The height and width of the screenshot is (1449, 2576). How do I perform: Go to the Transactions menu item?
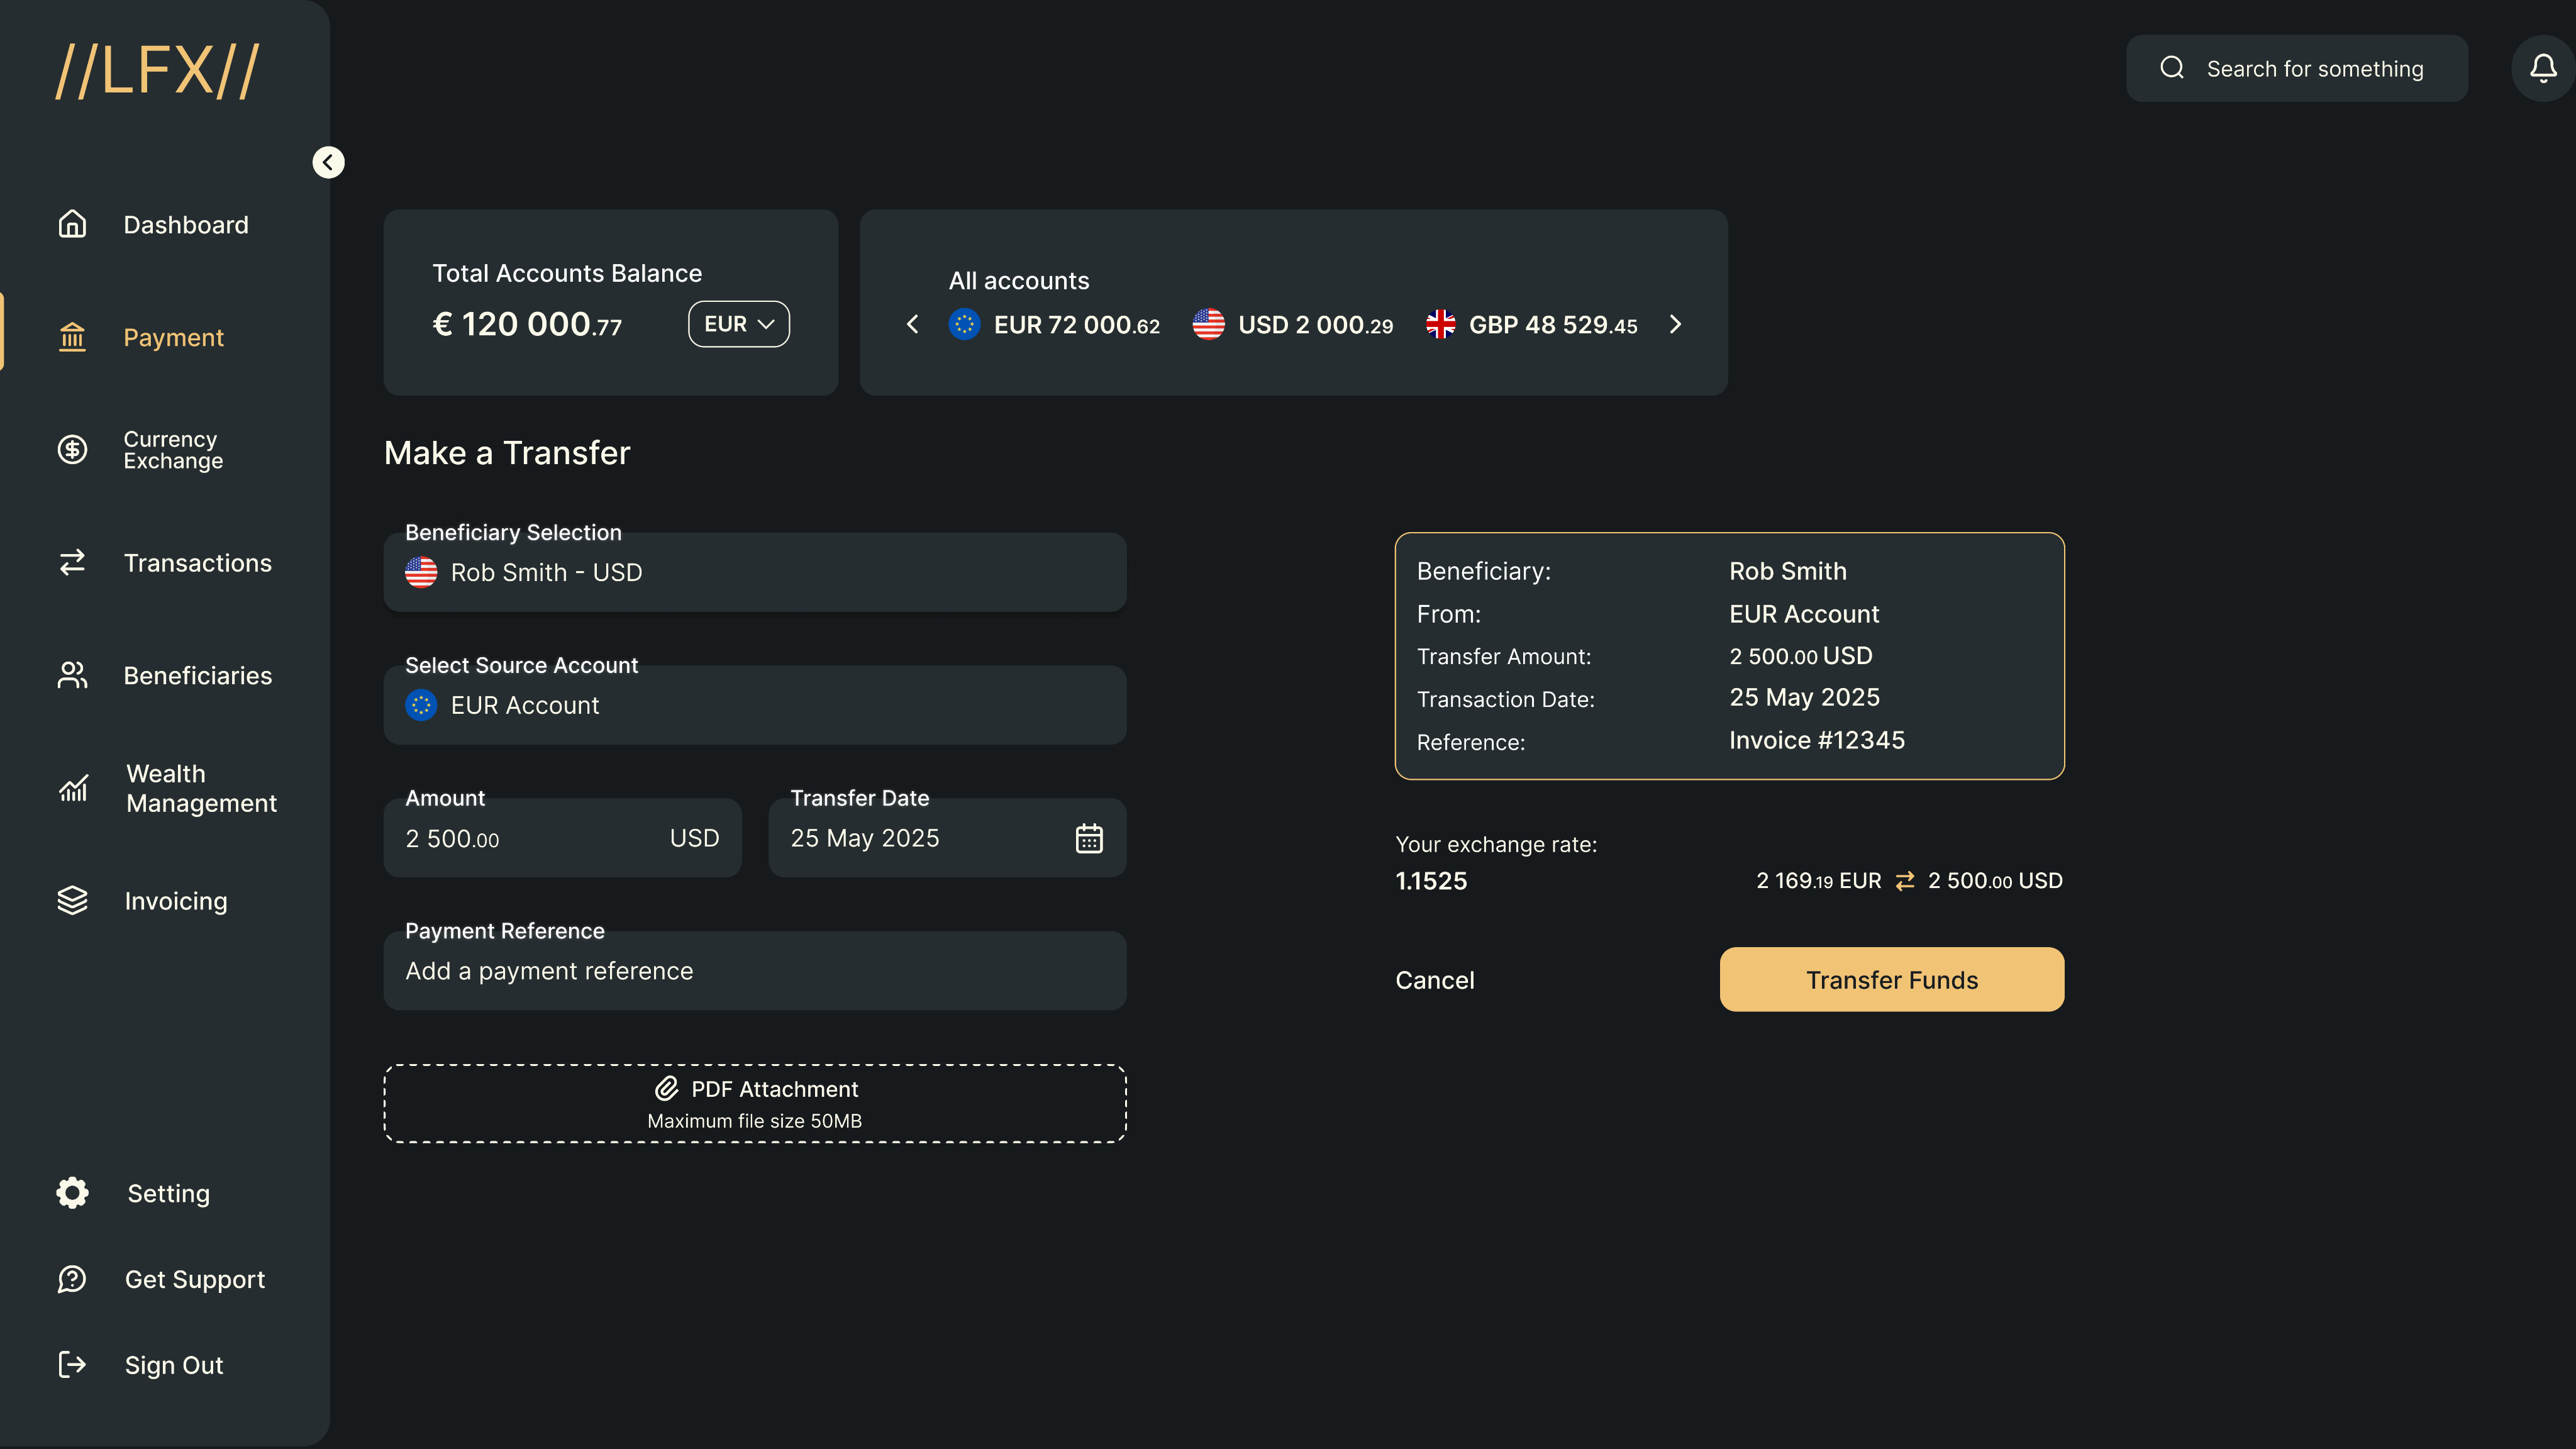197,563
